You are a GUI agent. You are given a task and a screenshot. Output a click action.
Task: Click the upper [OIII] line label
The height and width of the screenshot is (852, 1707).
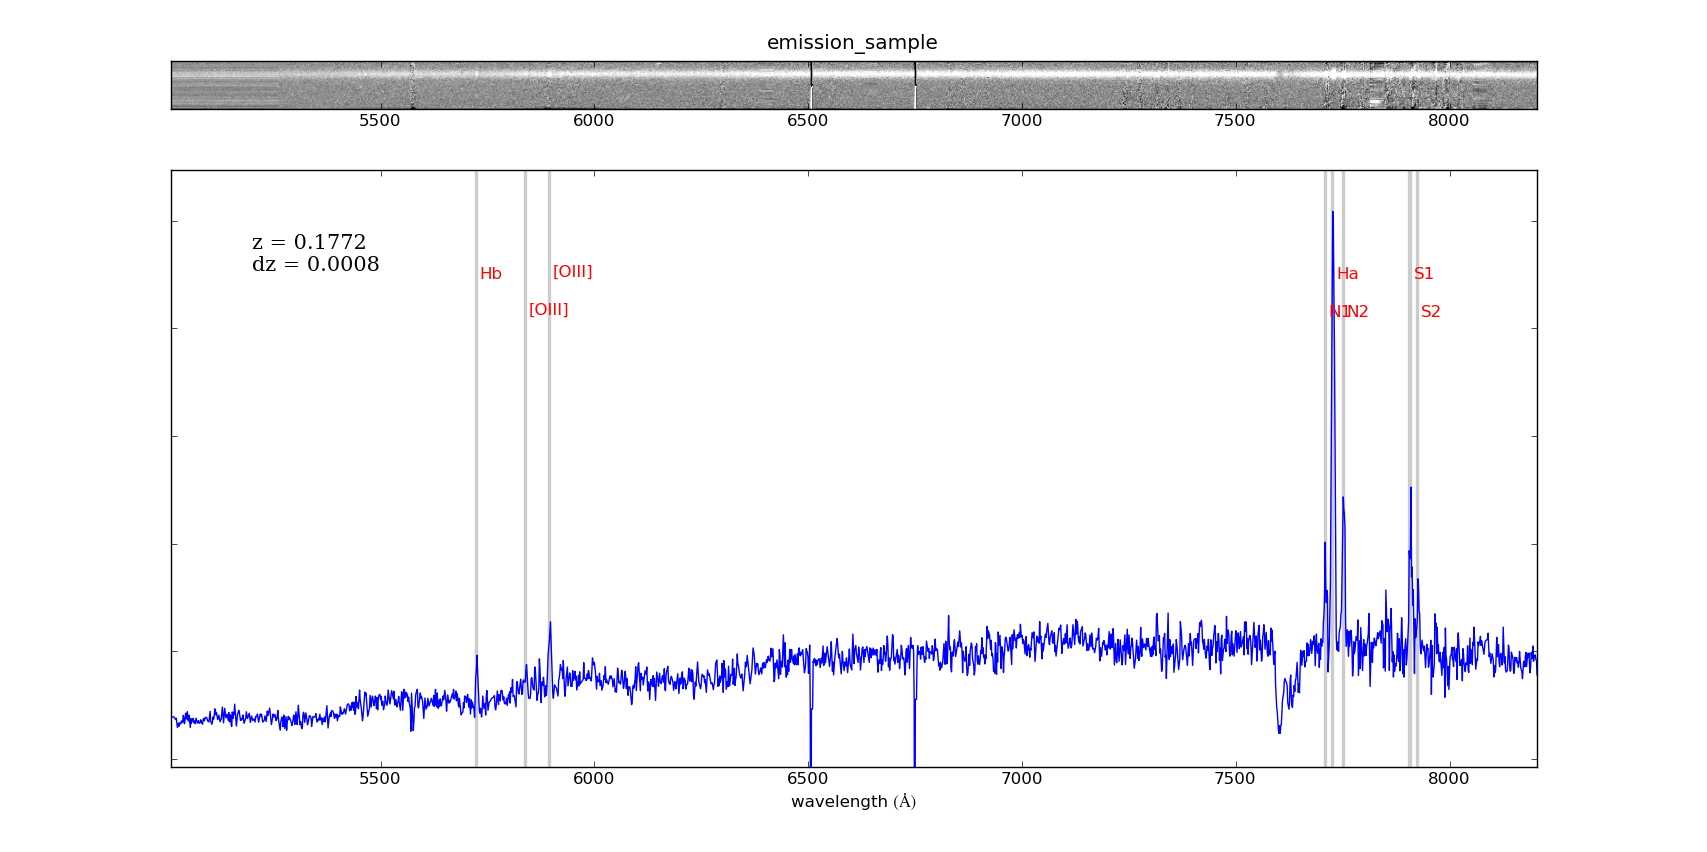click(573, 272)
